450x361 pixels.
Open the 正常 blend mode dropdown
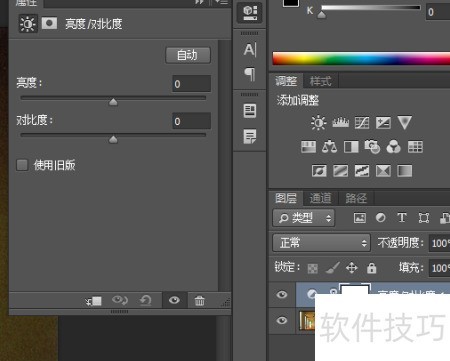[x=322, y=243]
